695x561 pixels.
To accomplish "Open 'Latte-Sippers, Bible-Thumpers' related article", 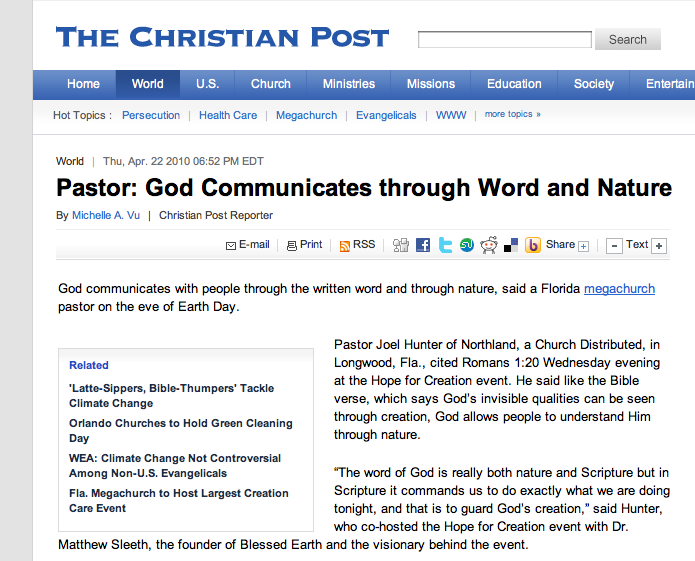I will tap(172, 396).
